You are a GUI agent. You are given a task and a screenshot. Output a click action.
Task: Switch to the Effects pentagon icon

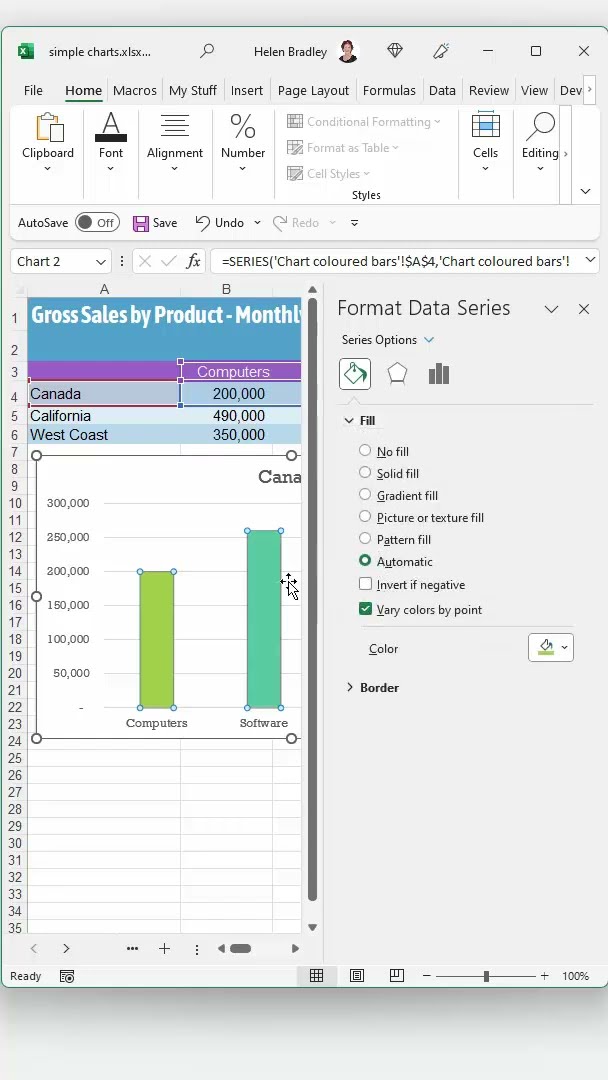(x=397, y=374)
